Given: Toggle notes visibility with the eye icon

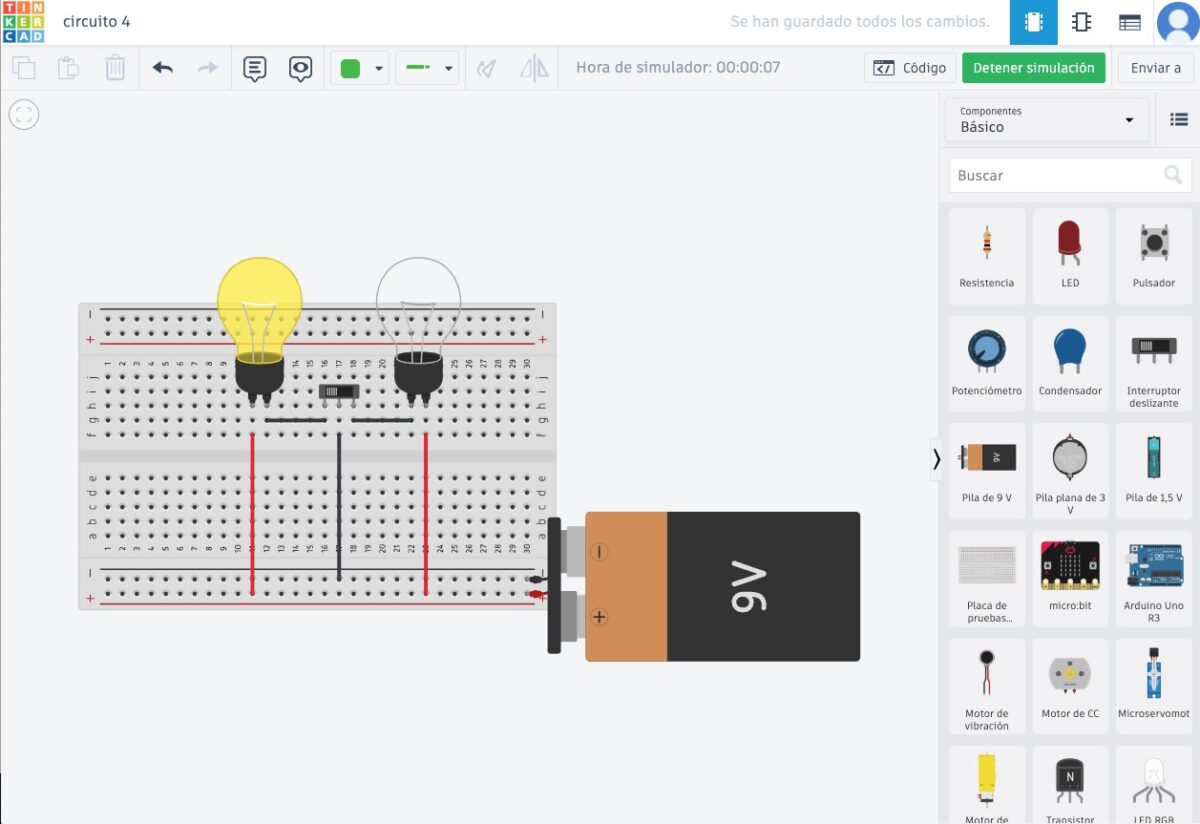Looking at the screenshot, I should 301,68.
